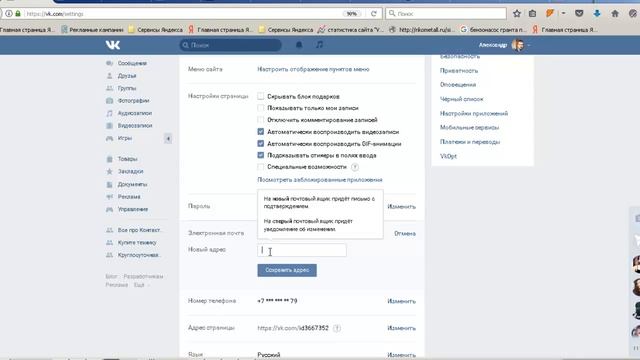
Task: Open Чёрный список settings tab
Action: 462,99
